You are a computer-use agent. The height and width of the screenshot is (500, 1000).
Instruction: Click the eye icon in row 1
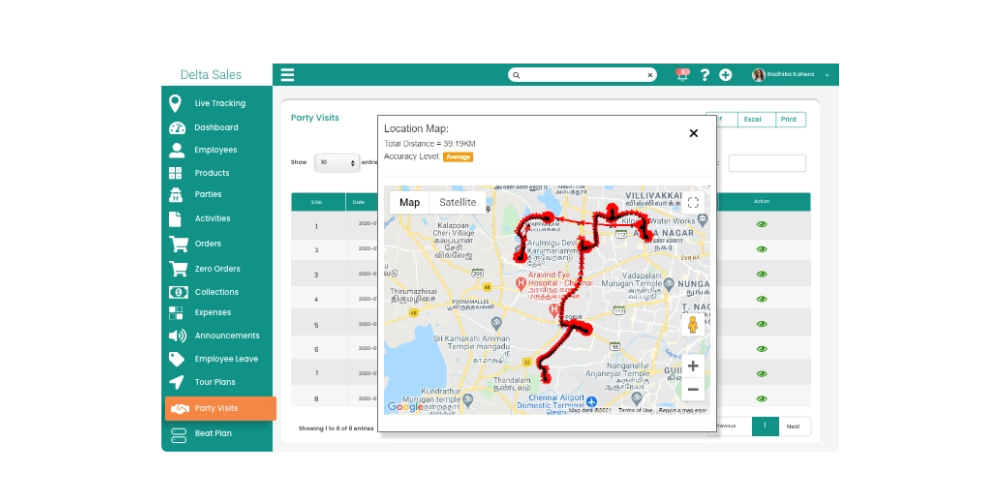(761, 224)
